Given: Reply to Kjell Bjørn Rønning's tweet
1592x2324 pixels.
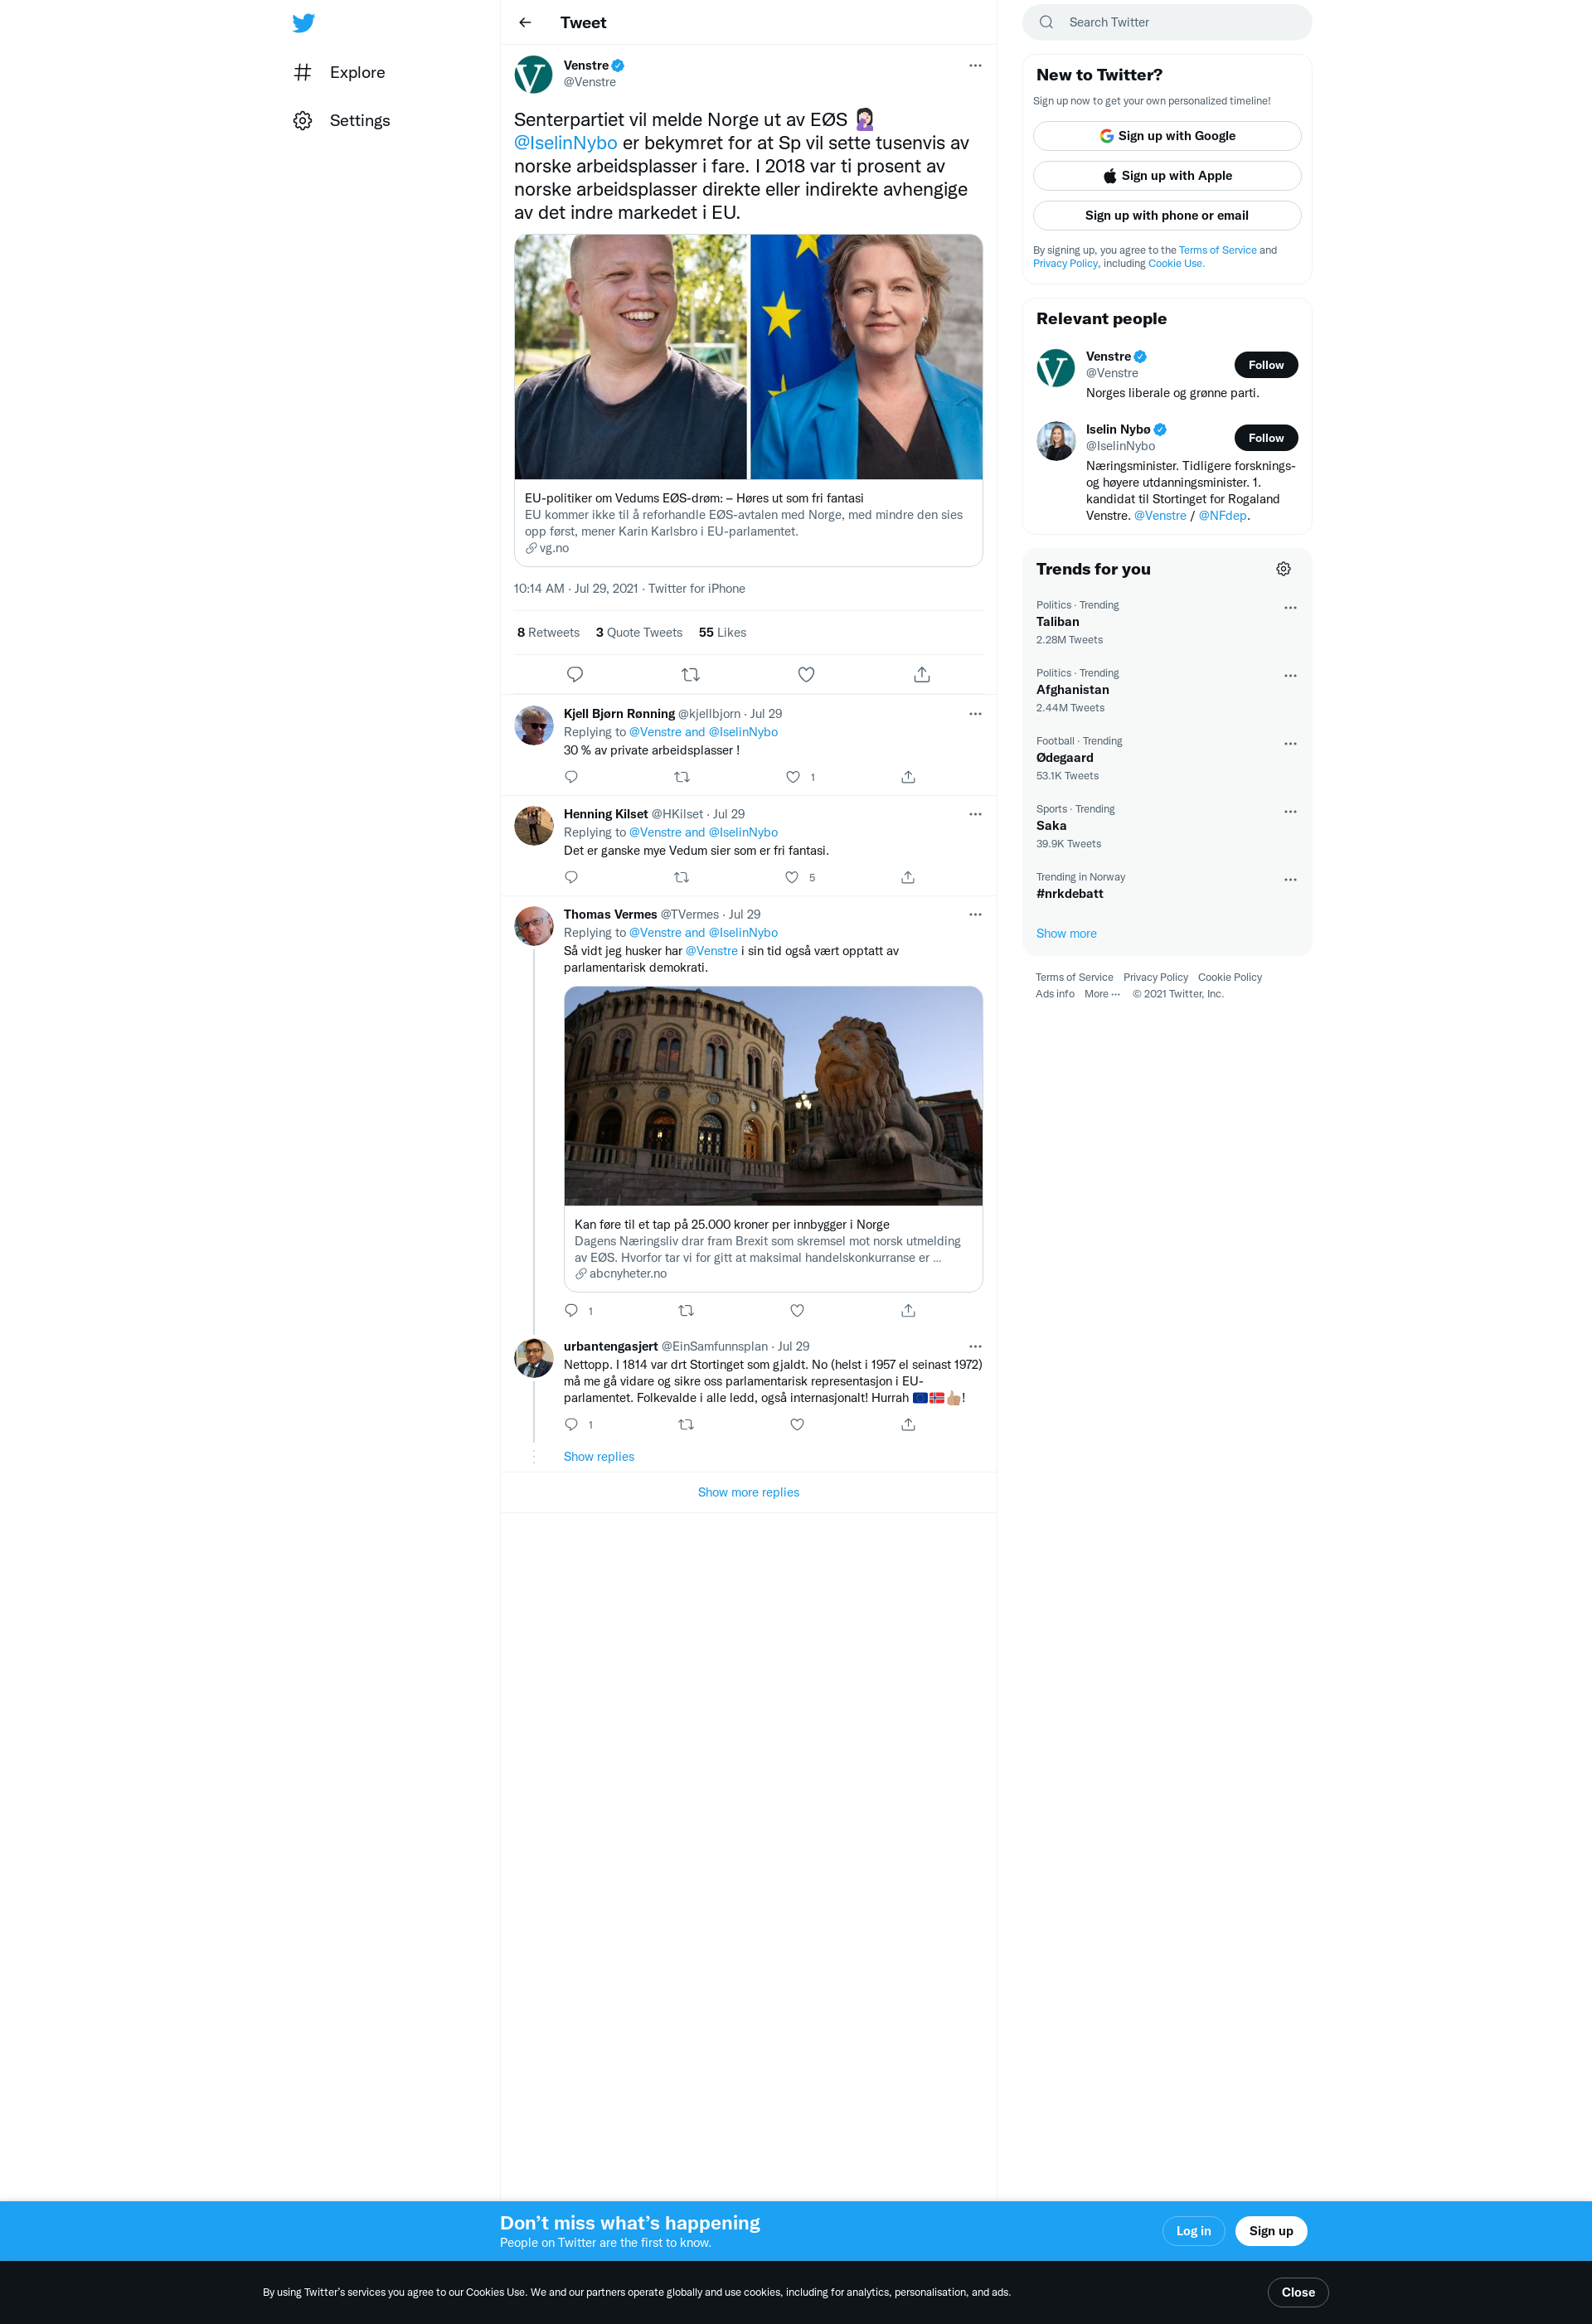Looking at the screenshot, I should coord(571,777).
